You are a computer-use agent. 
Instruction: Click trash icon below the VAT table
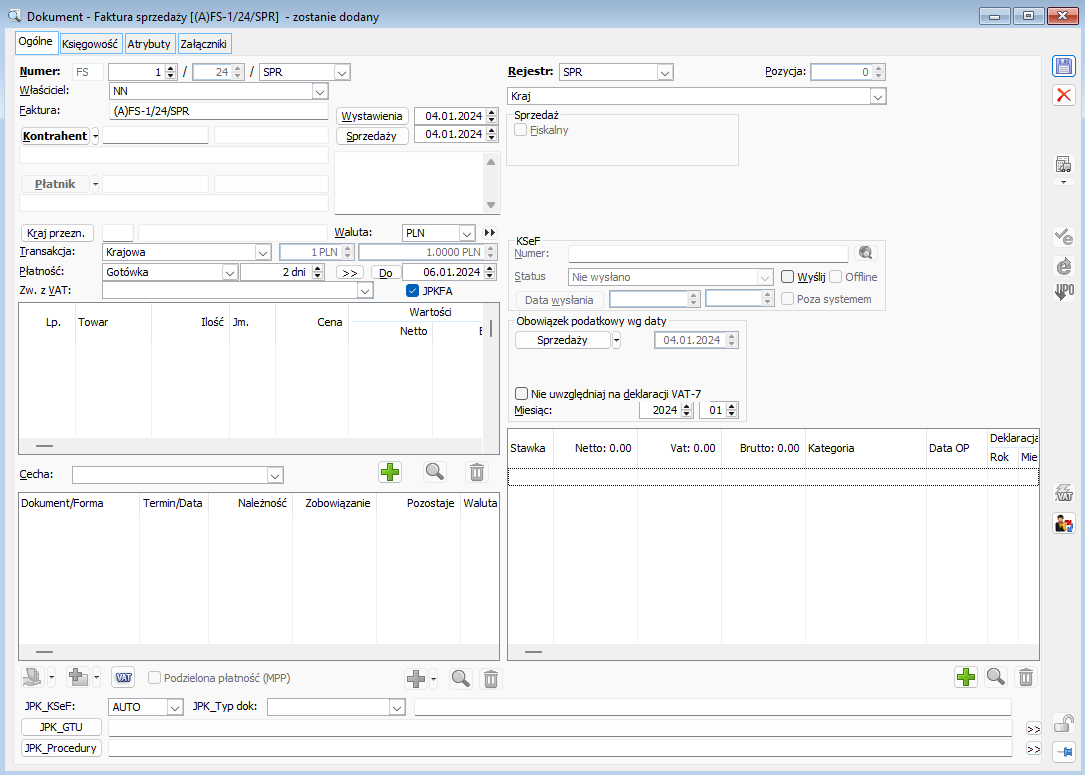click(x=1026, y=677)
